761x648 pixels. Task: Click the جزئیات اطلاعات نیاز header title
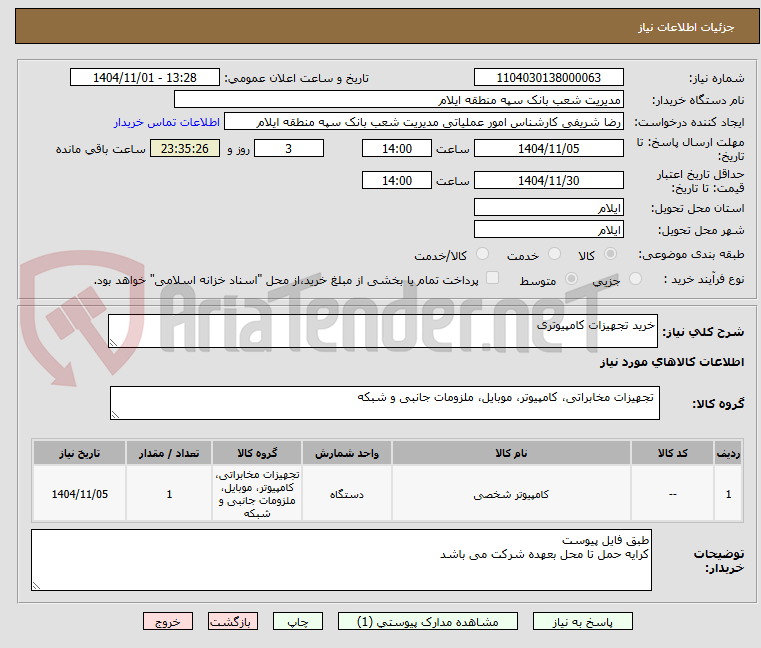(685, 27)
